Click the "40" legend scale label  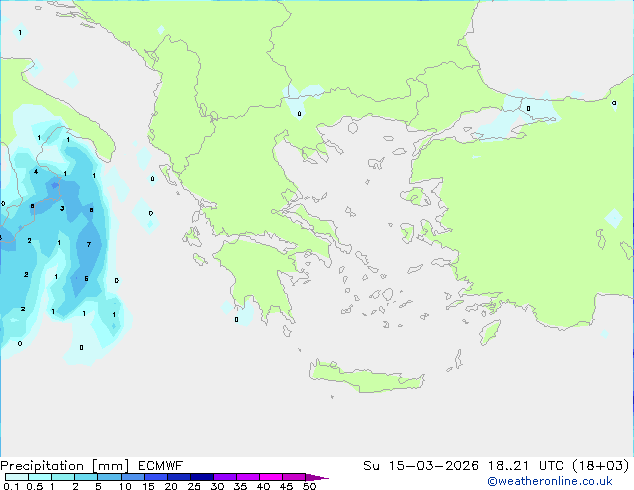[x=263, y=486]
